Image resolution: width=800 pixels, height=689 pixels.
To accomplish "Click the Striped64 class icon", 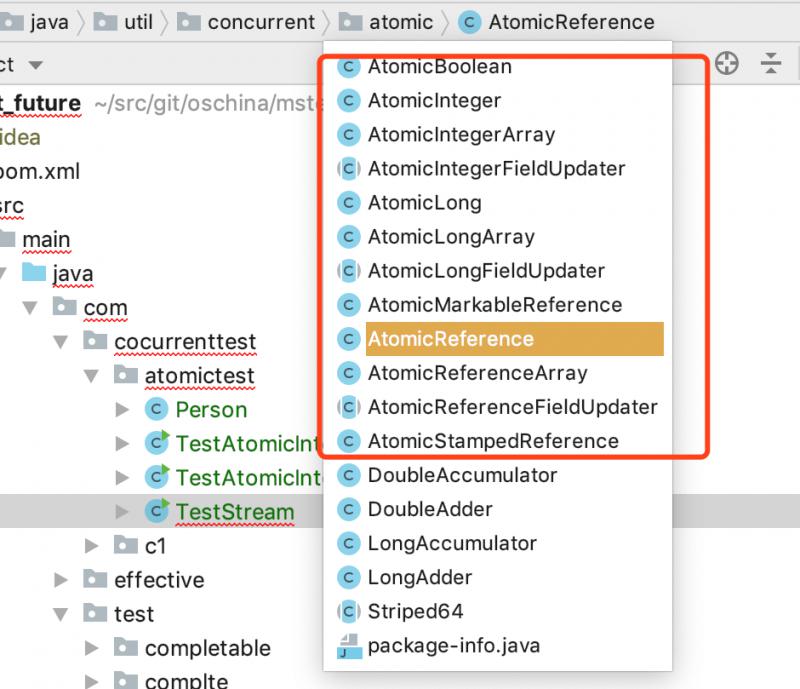I will coord(349,611).
